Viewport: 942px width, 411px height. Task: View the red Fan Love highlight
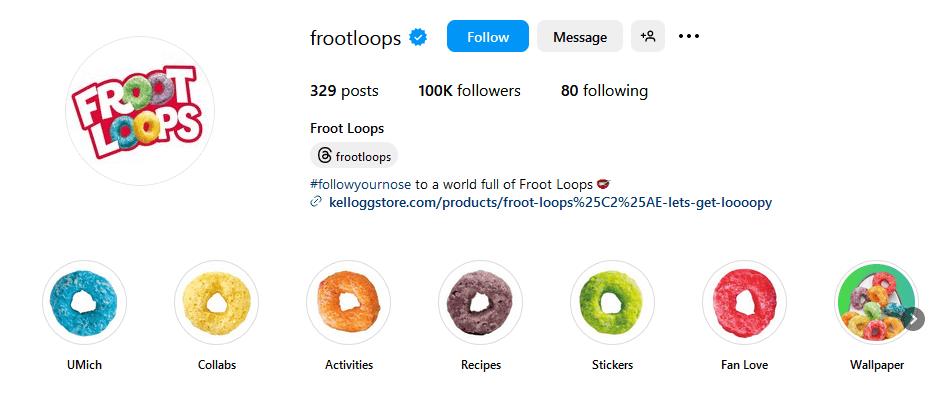pyautogui.click(x=744, y=303)
